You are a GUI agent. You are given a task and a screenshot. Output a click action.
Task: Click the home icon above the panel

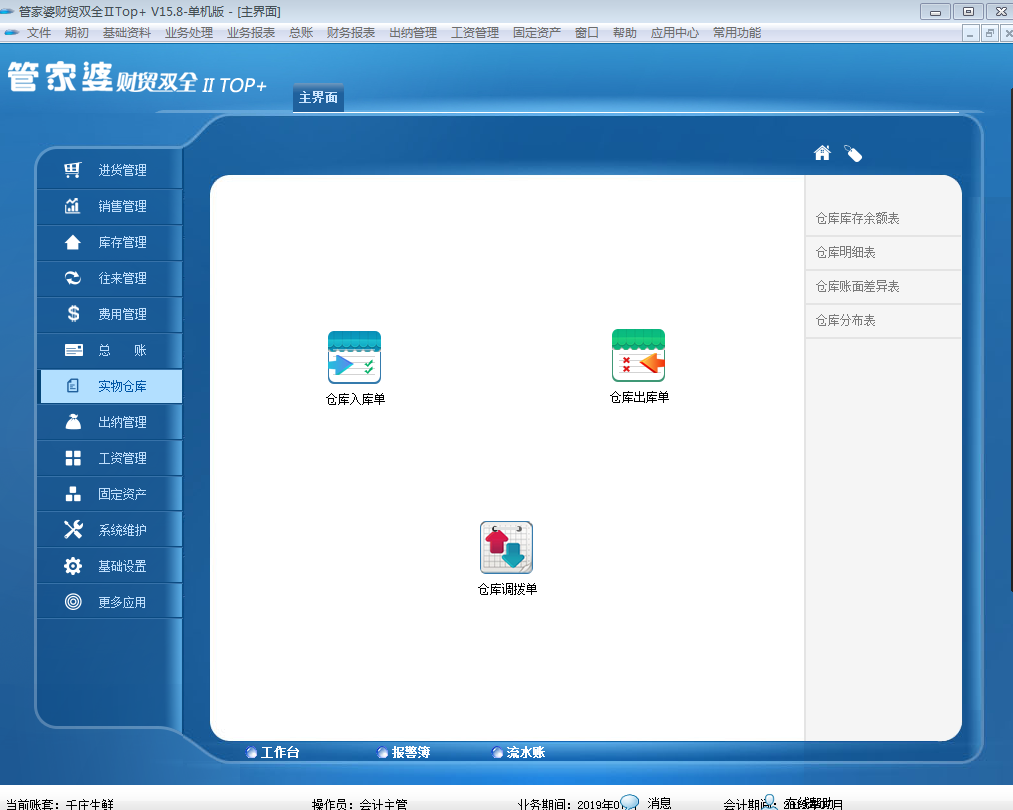click(822, 153)
